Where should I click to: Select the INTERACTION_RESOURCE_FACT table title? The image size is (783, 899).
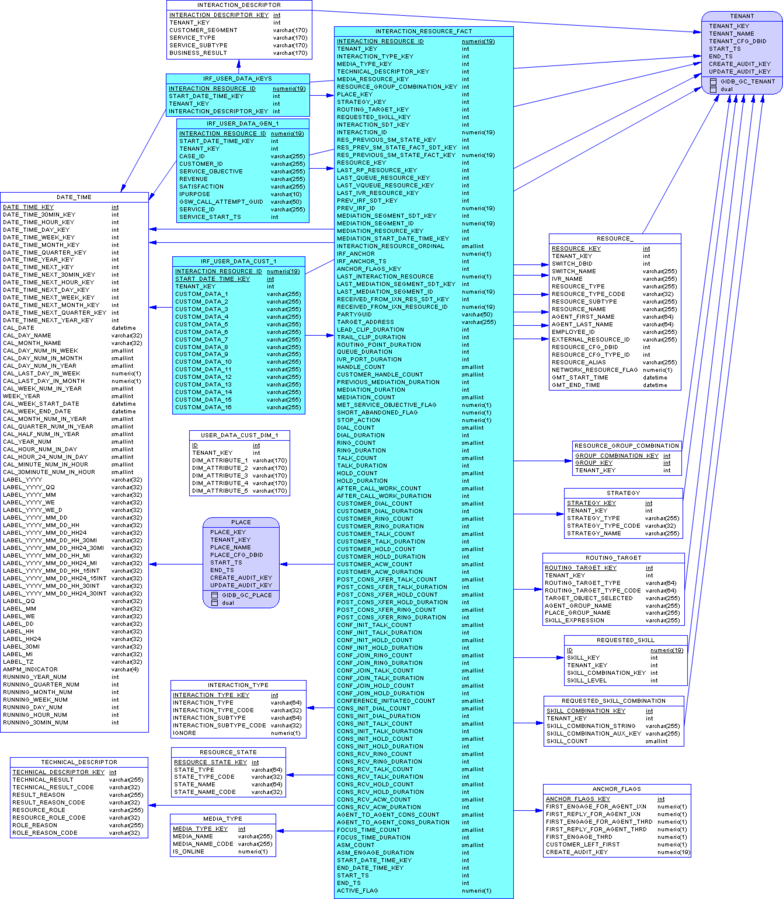tap(424, 31)
